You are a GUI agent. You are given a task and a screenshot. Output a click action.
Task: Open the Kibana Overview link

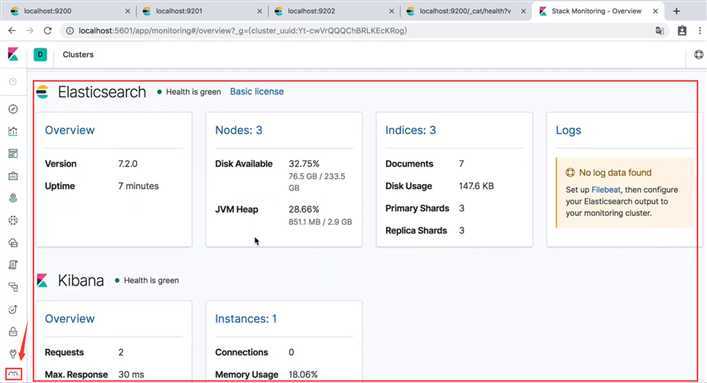(x=69, y=318)
